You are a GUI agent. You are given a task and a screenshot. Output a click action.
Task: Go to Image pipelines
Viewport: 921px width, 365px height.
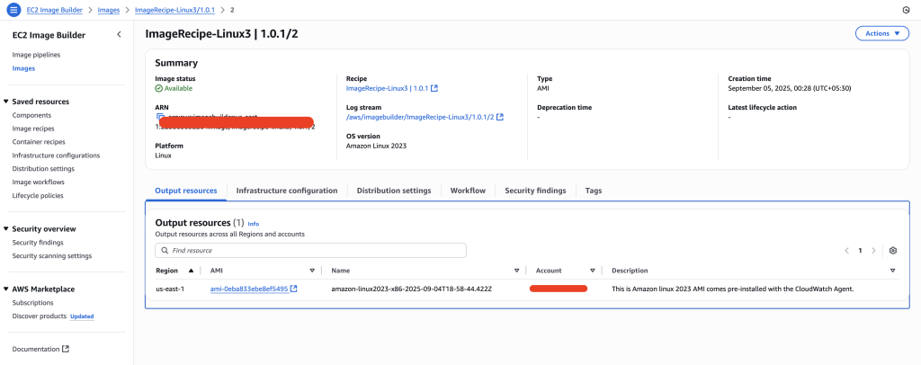(36, 55)
